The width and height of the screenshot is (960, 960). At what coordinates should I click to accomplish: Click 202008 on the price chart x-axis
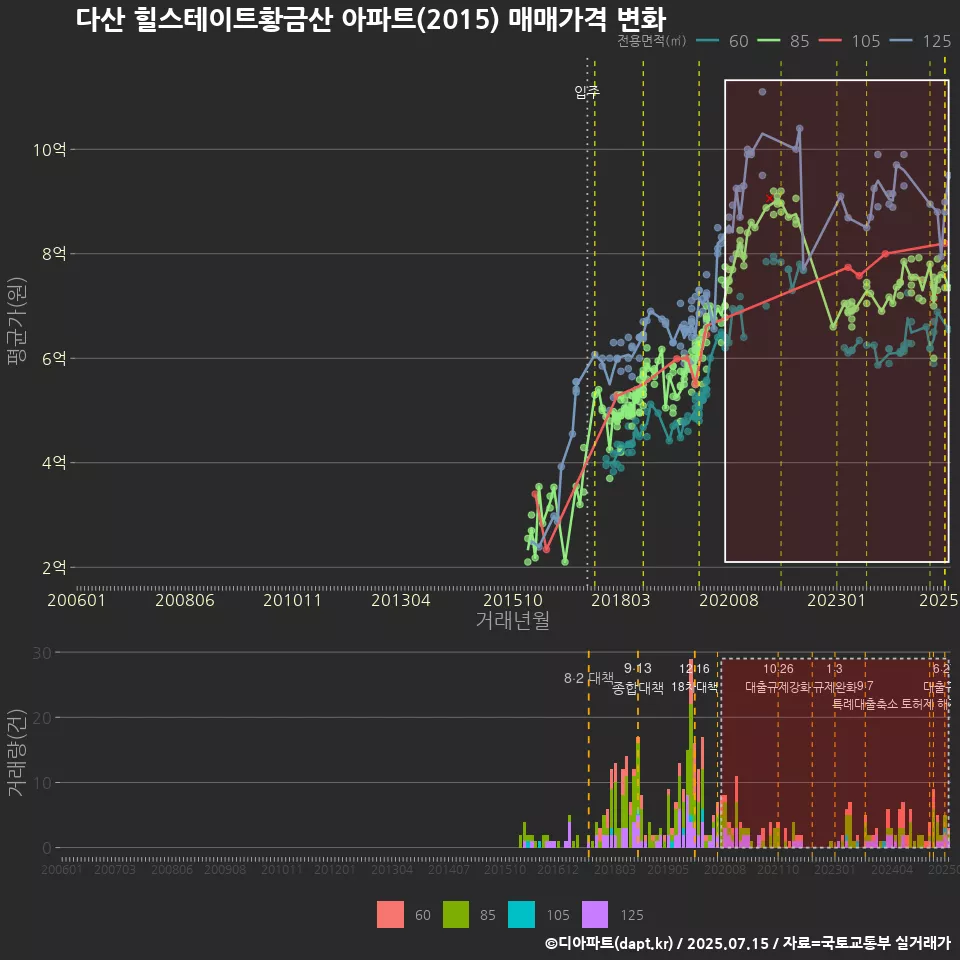click(729, 600)
